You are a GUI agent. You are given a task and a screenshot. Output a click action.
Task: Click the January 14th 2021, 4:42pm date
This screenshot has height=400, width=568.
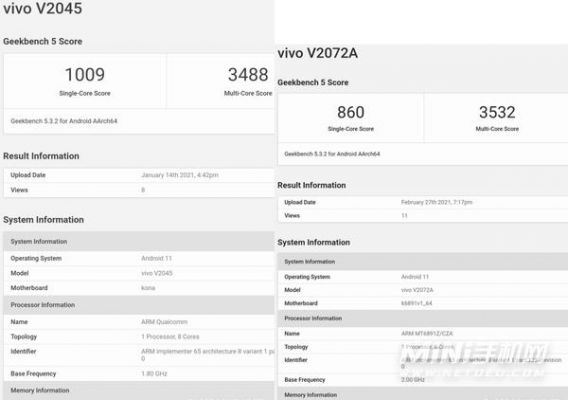click(x=180, y=175)
